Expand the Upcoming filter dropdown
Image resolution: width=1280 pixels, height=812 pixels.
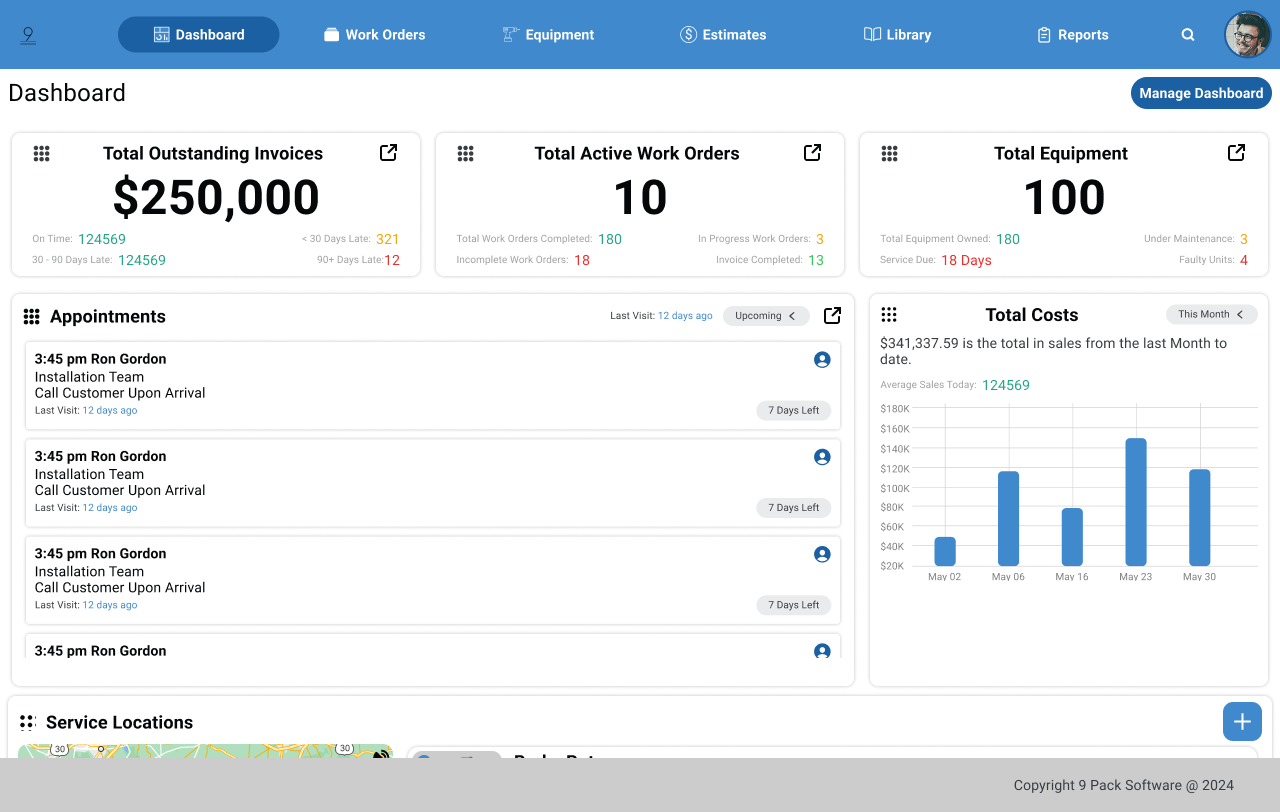click(766, 316)
